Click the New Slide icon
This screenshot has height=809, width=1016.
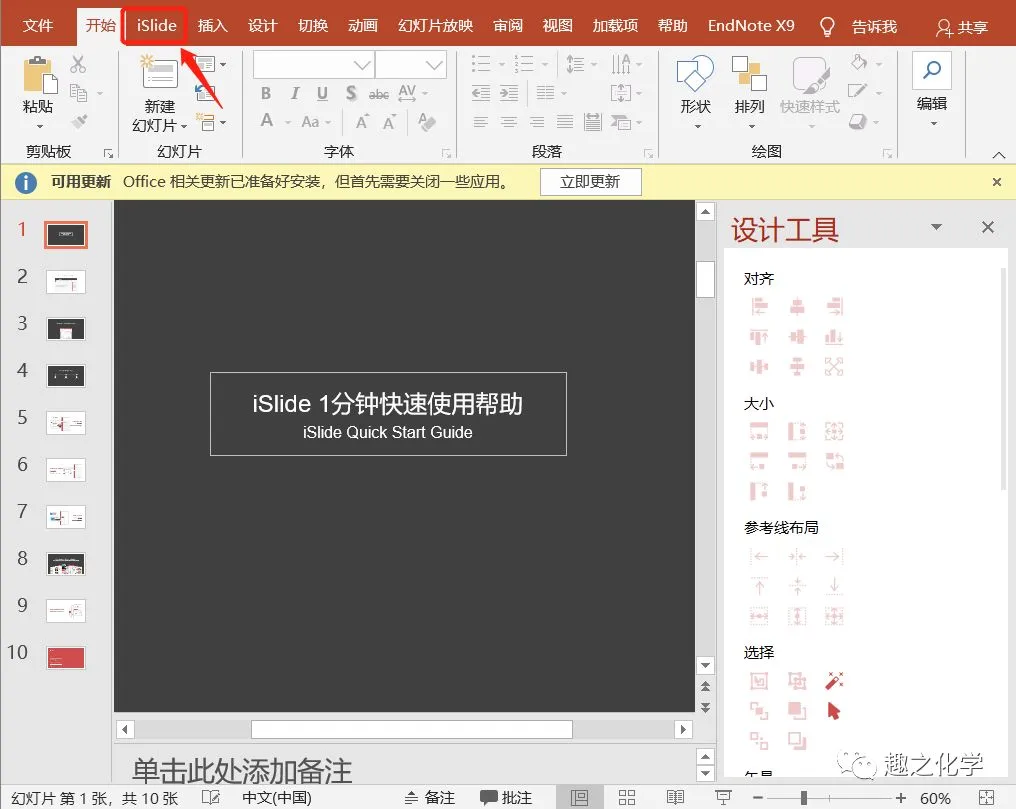point(159,72)
